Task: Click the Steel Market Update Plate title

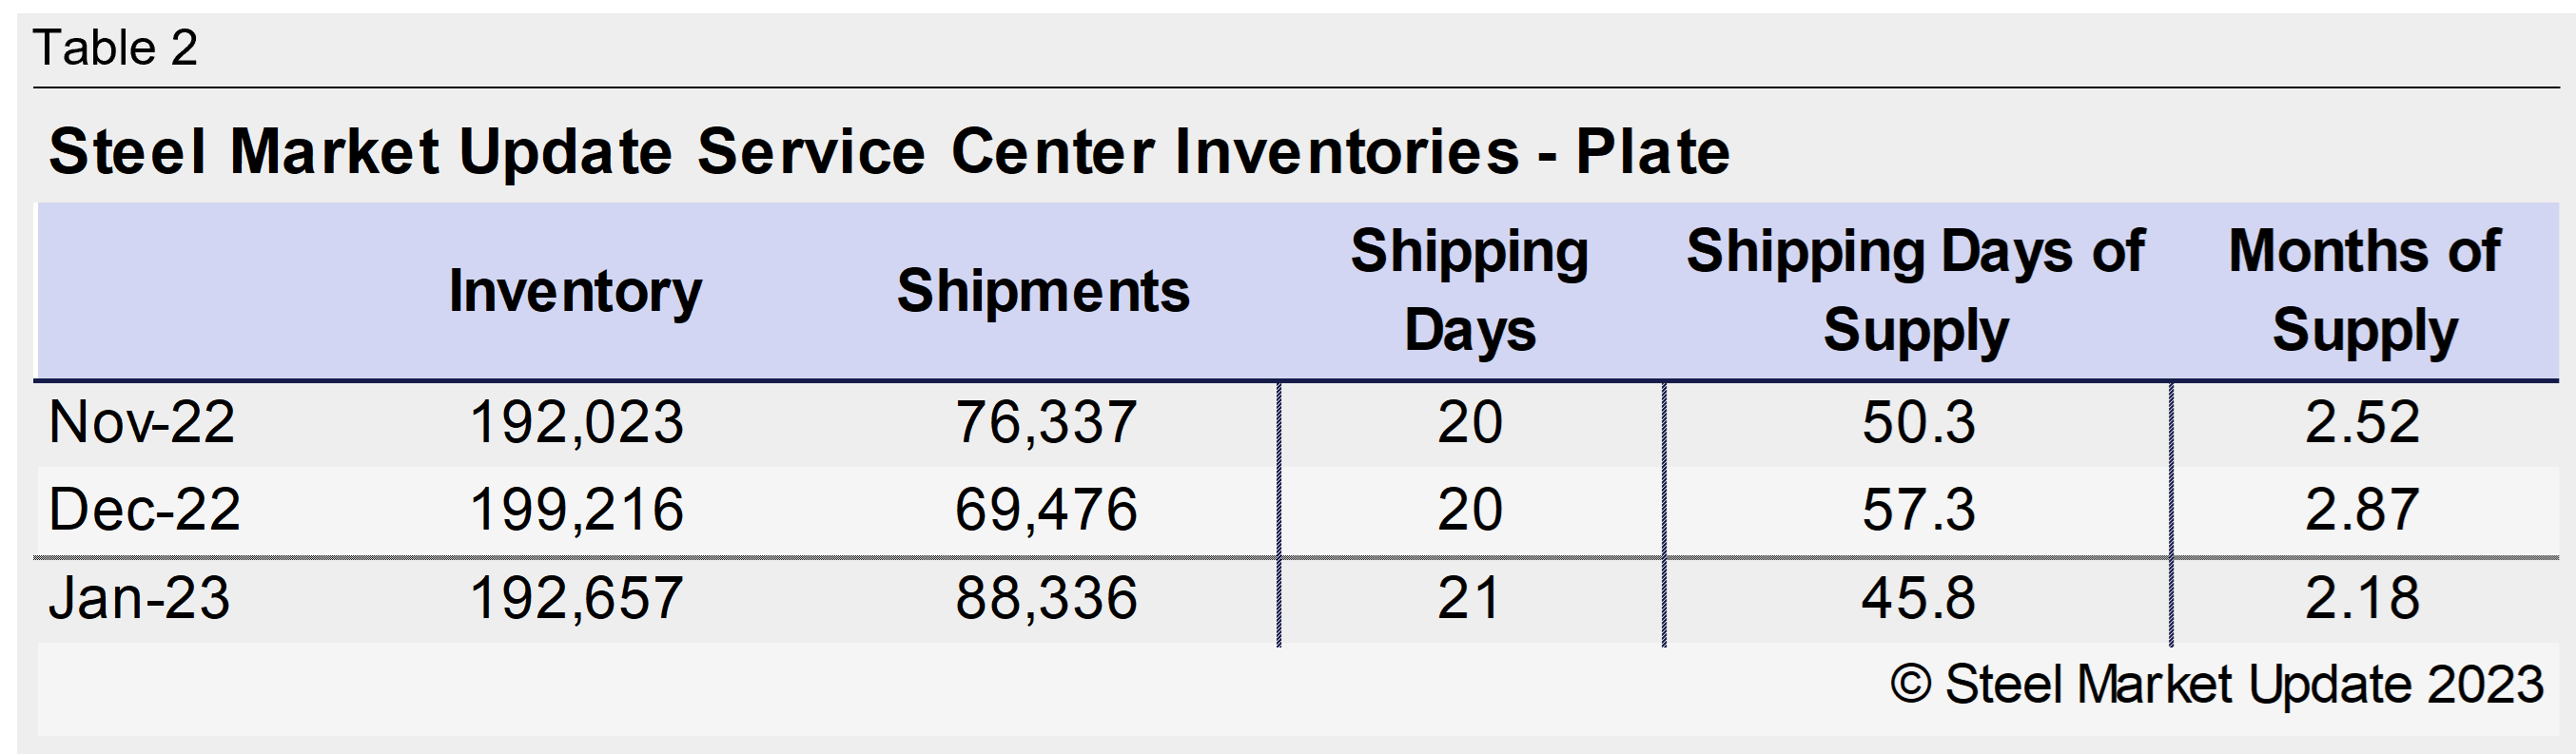Action: pyautogui.click(x=888, y=152)
